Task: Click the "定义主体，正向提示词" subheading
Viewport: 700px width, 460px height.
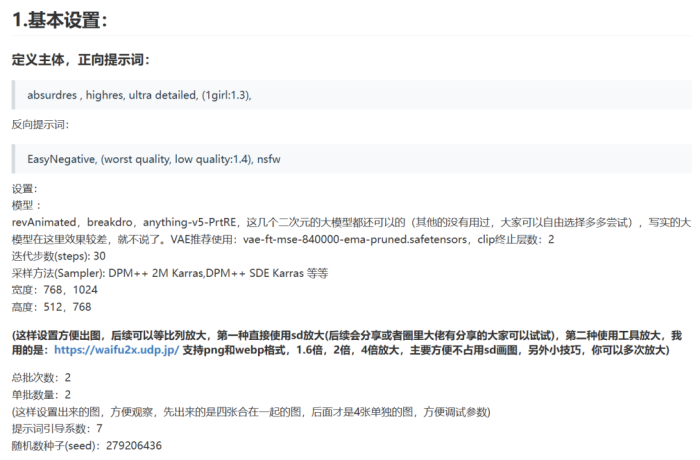Action: pos(81,60)
